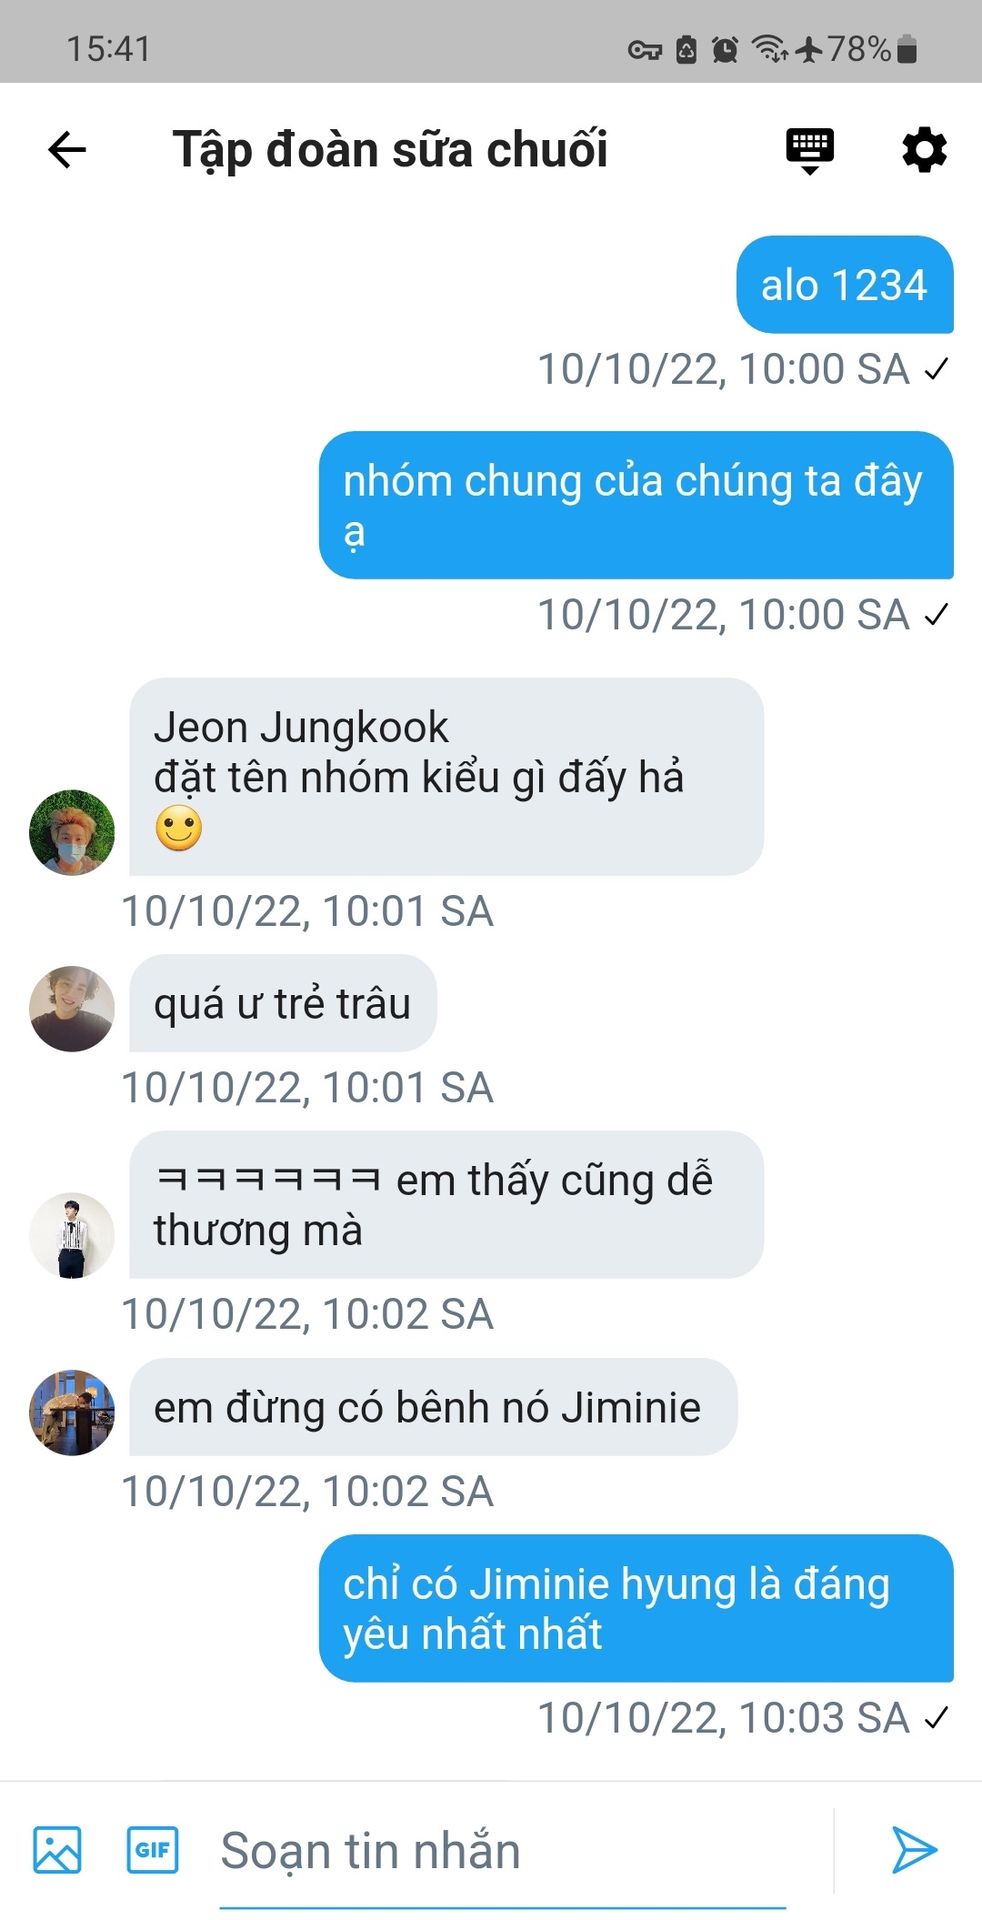Send message with the paper plane icon
Viewport: 982px width, 1920px height.
click(x=914, y=1849)
